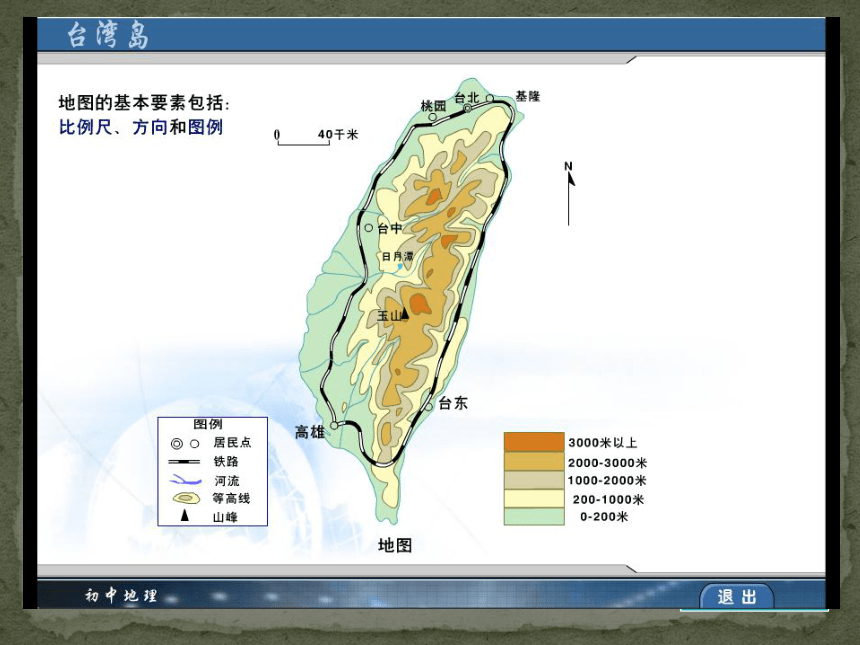Screen dimensions: 860x645
Task: Click the 3000米以上 color swatch
Action: pos(534,442)
